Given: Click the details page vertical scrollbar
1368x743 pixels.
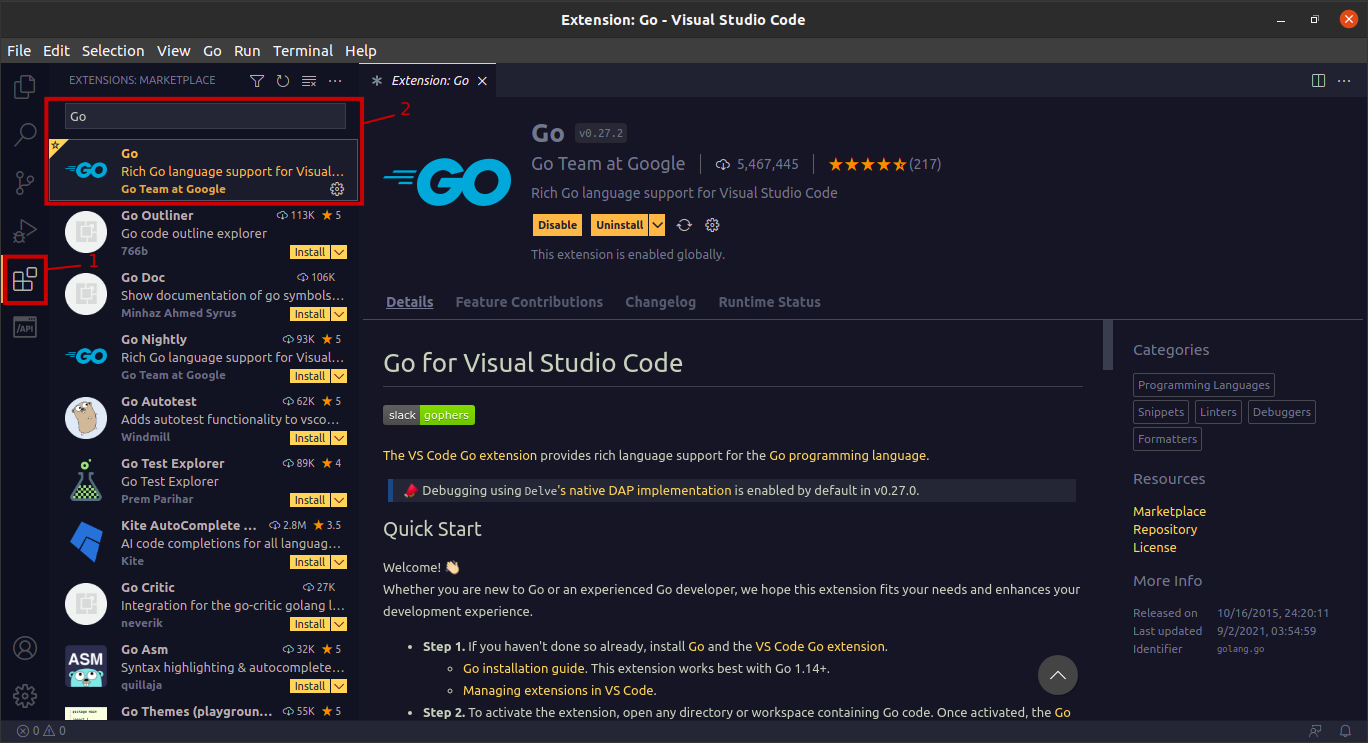Looking at the screenshot, I should click(1108, 345).
